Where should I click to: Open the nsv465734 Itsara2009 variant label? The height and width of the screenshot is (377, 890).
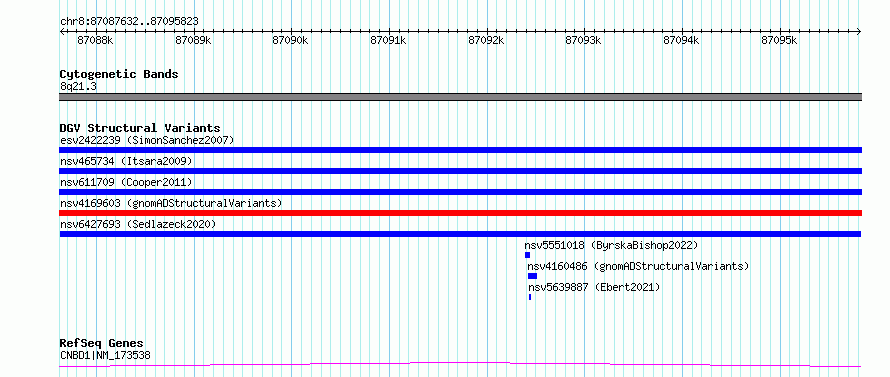pos(126,161)
